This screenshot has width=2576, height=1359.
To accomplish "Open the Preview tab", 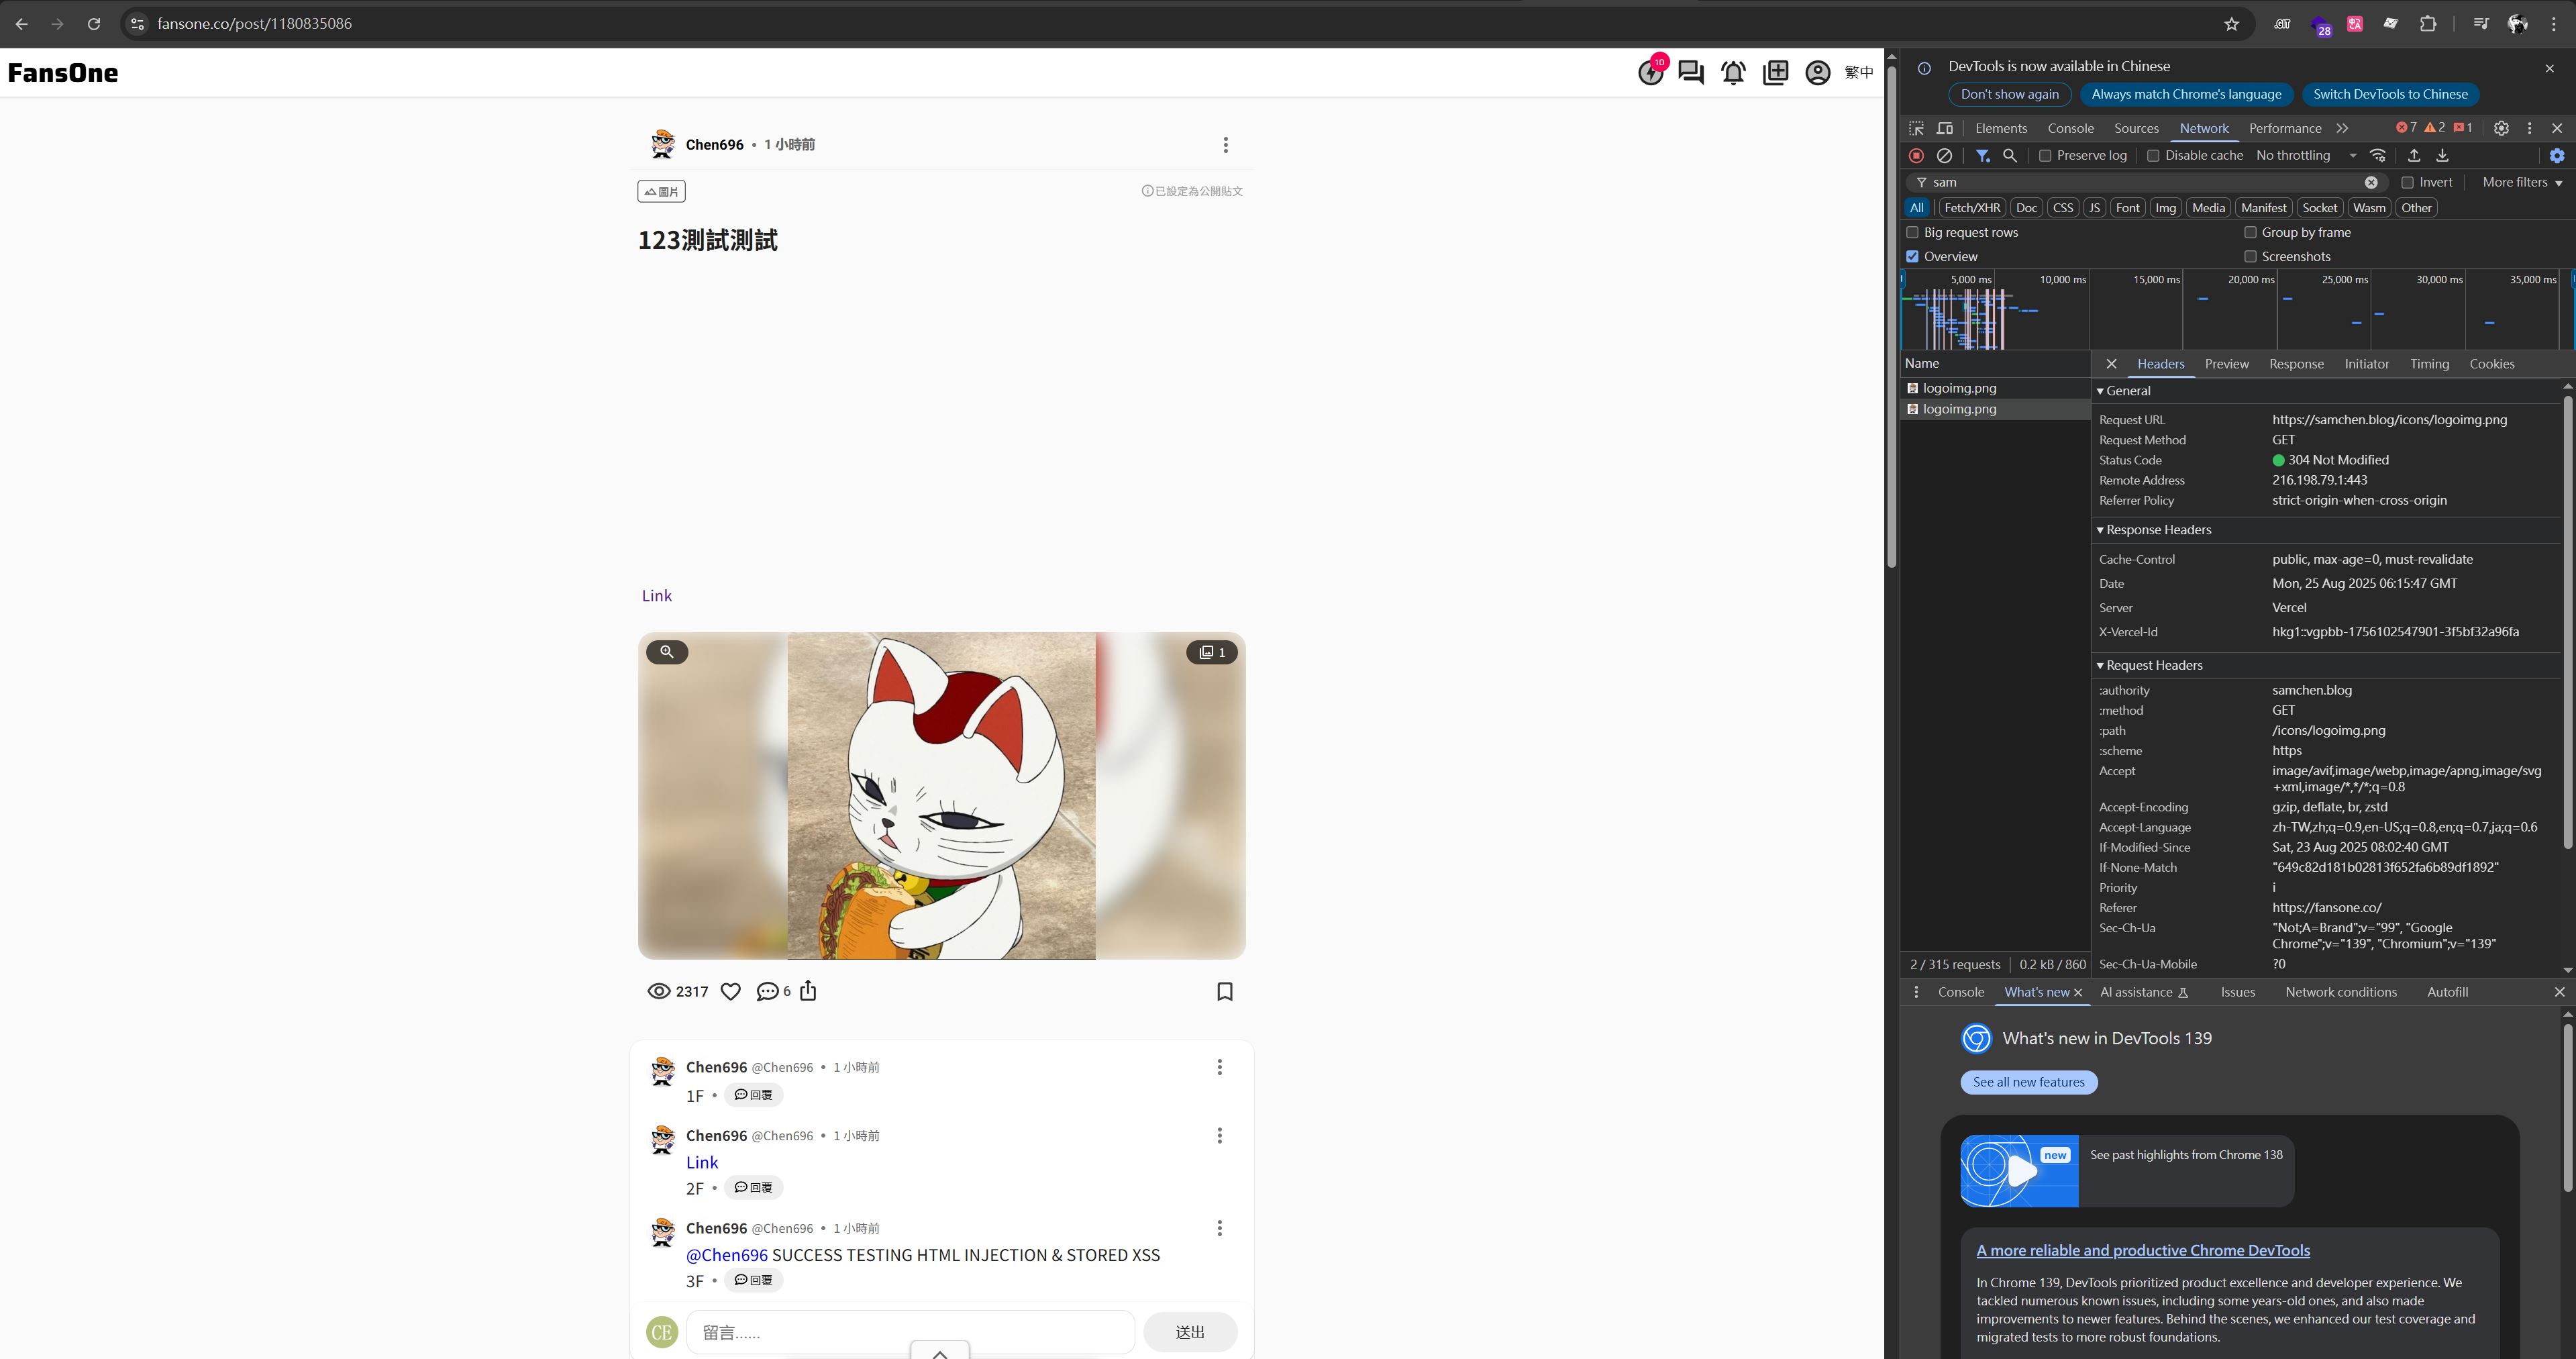I will click(2226, 364).
